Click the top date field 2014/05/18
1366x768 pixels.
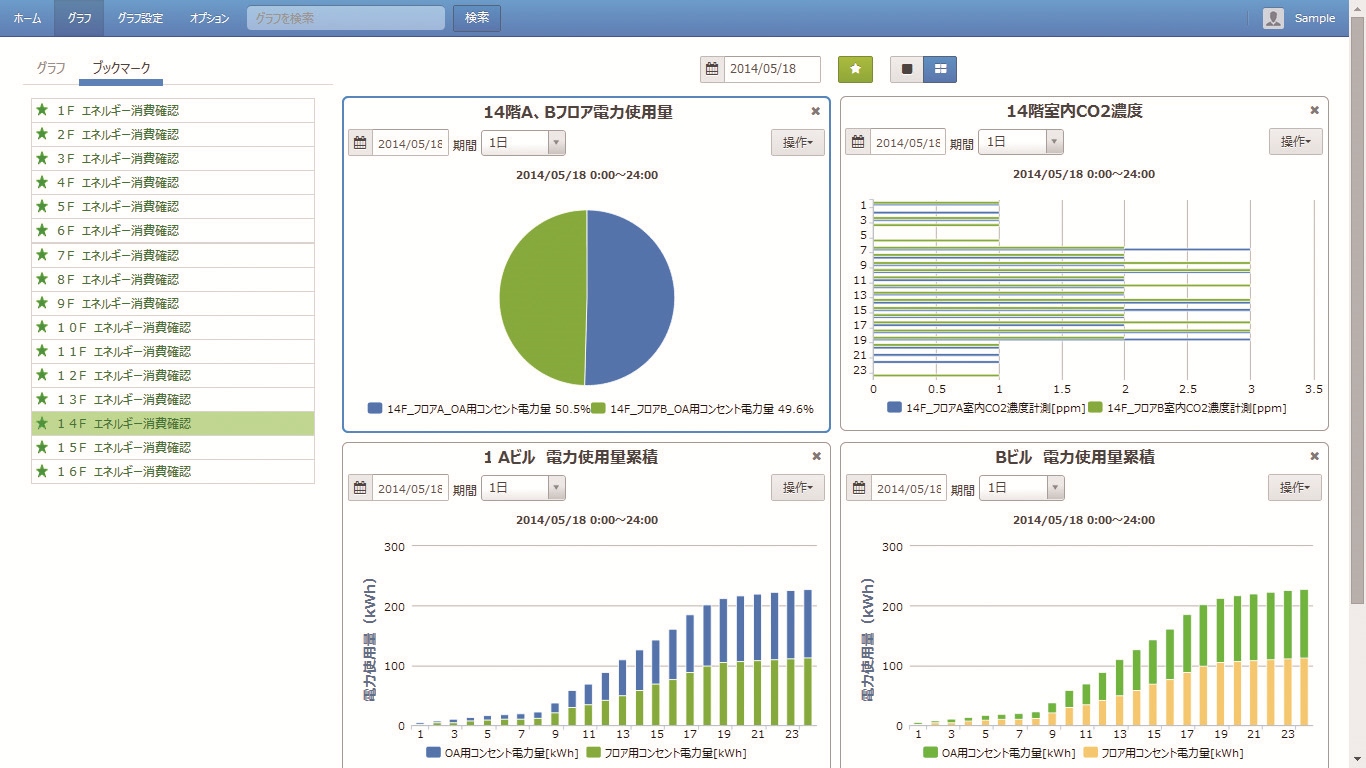pos(772,69)
